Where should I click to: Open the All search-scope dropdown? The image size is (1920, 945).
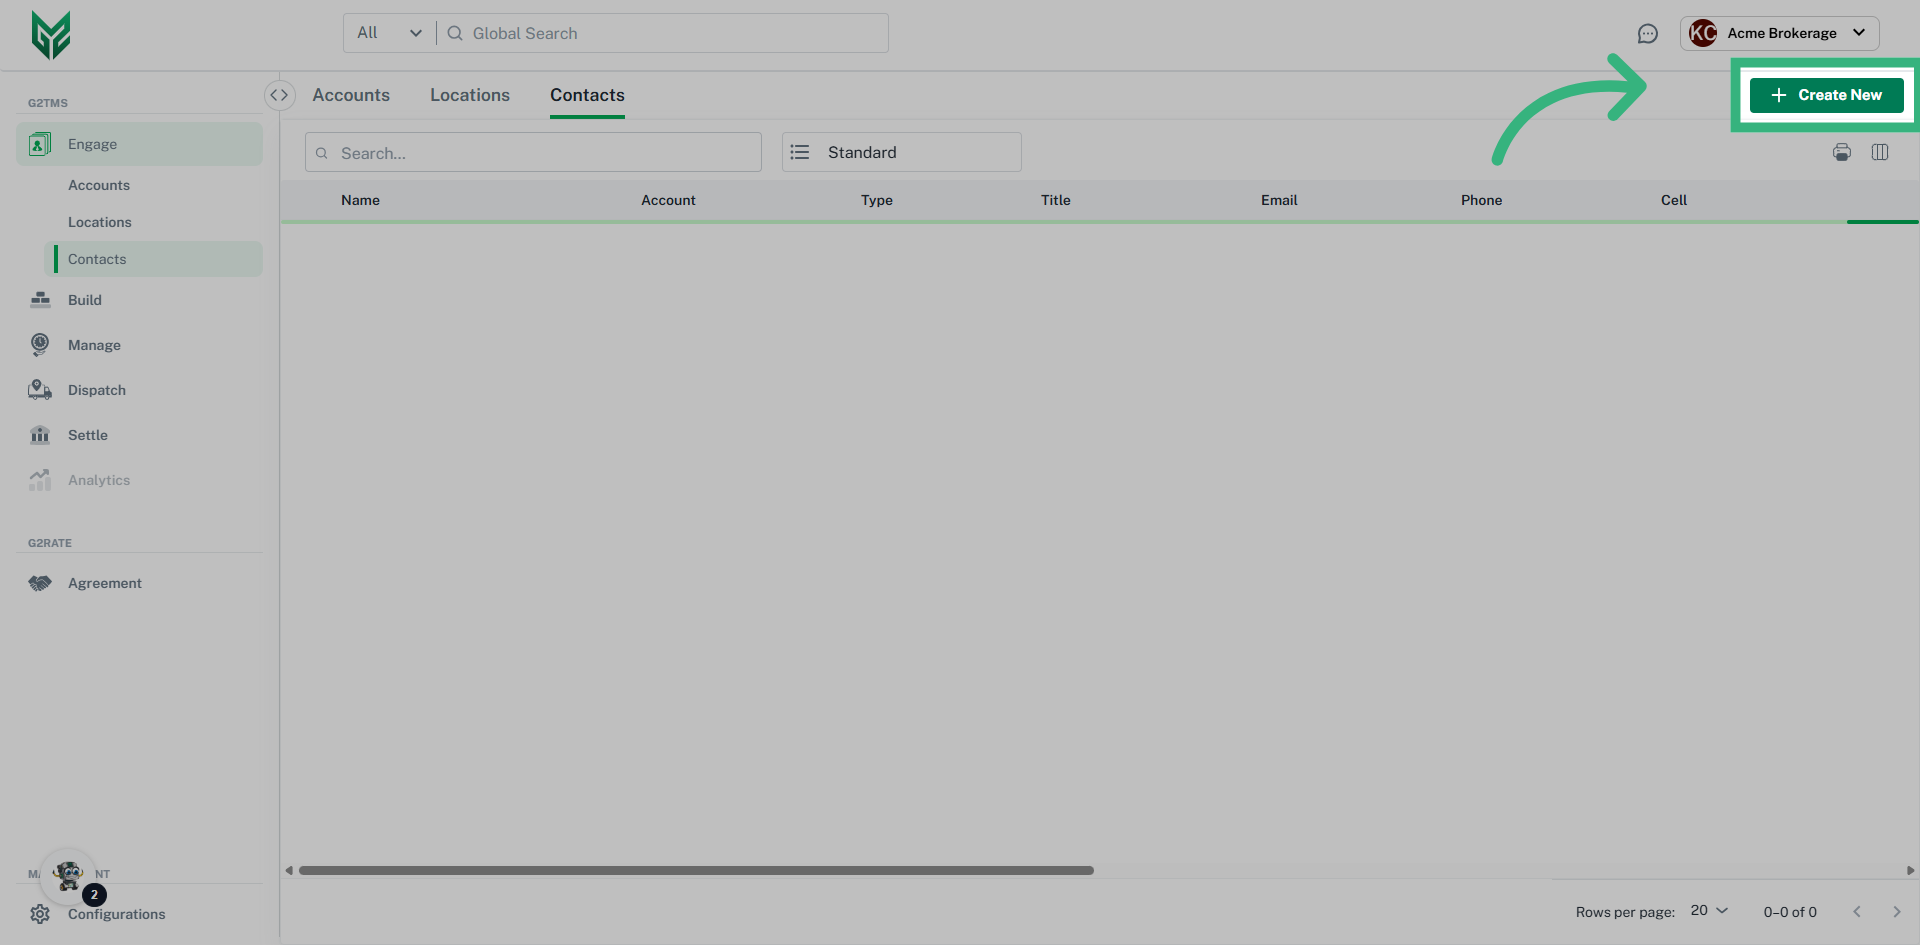pos(390,33)
